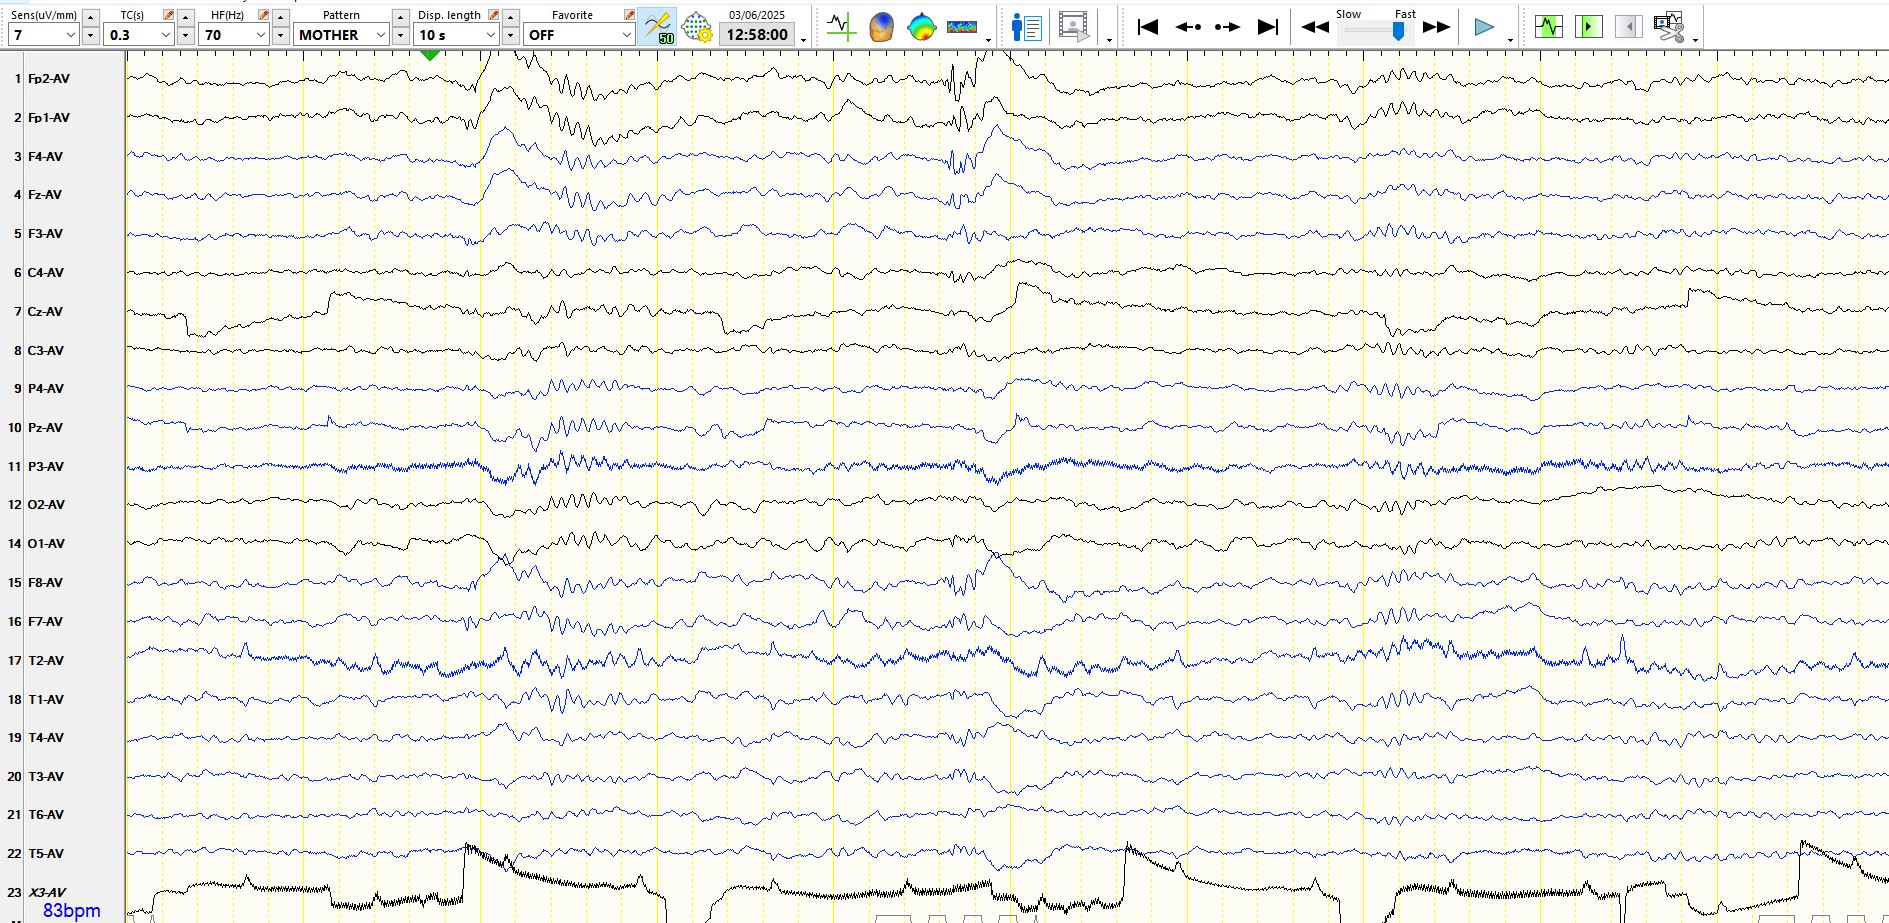Expand toolbar options arrow after the video icon
The height and width of the screenshot is (923, 1889).
[1109, 40]
